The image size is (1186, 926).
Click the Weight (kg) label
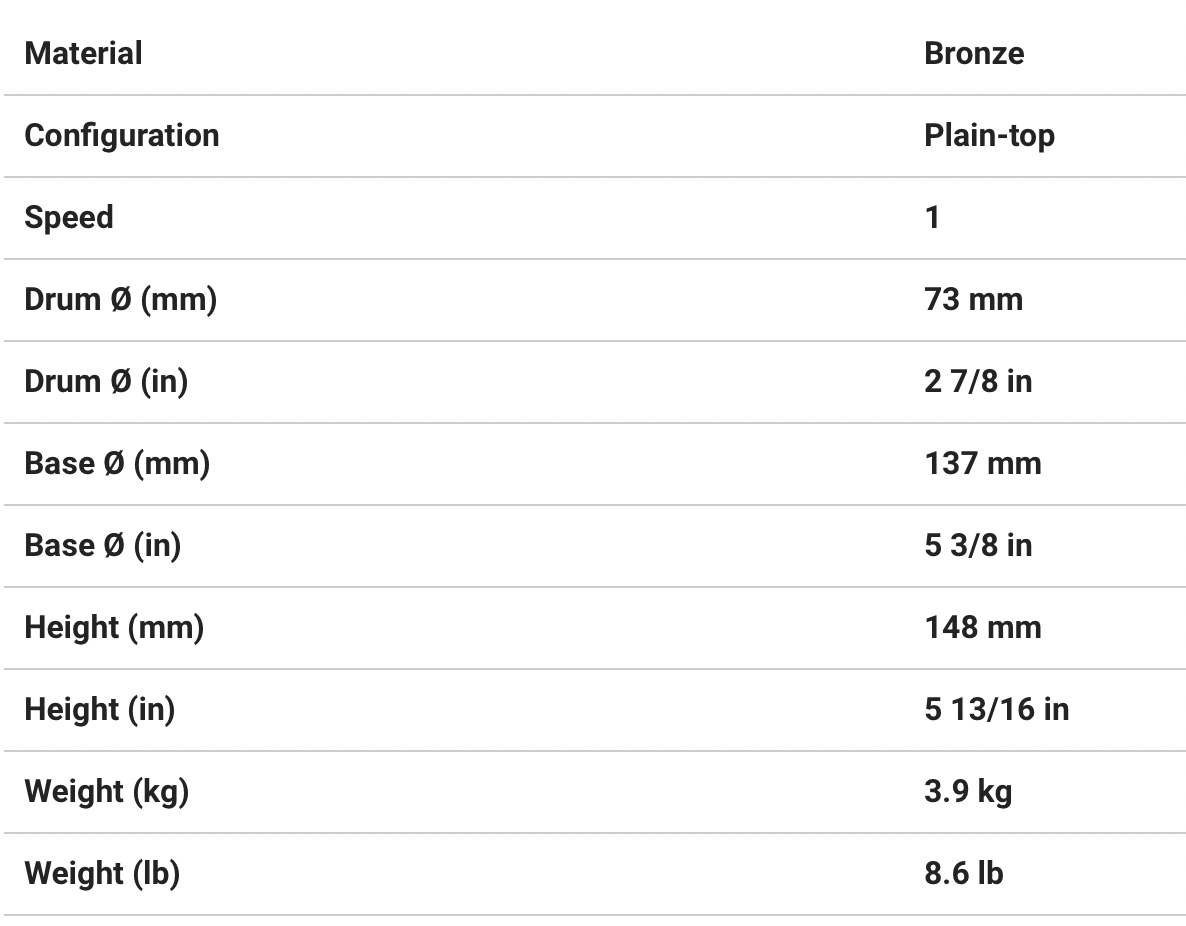pyautogui.click(x=106, y=791)
